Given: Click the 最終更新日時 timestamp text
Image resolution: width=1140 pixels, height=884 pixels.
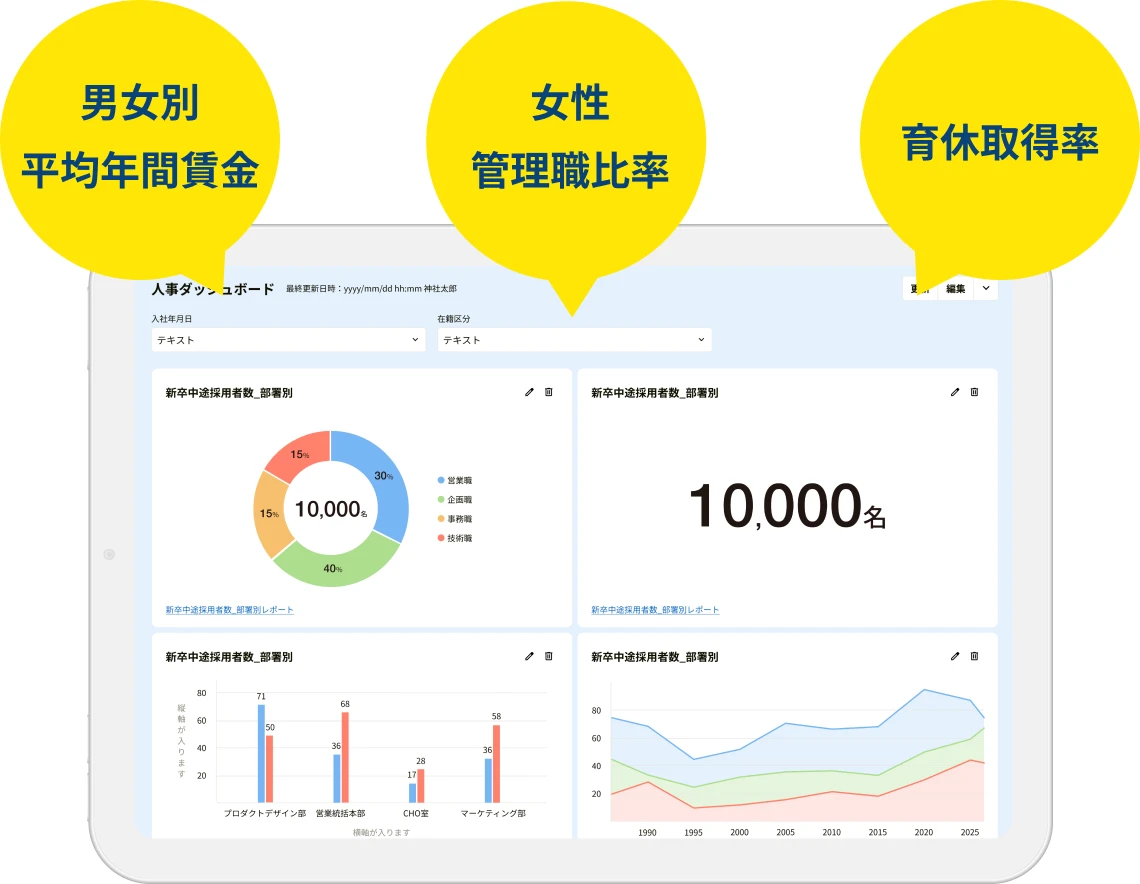Looking at the screenshot, I should point(371,289).
